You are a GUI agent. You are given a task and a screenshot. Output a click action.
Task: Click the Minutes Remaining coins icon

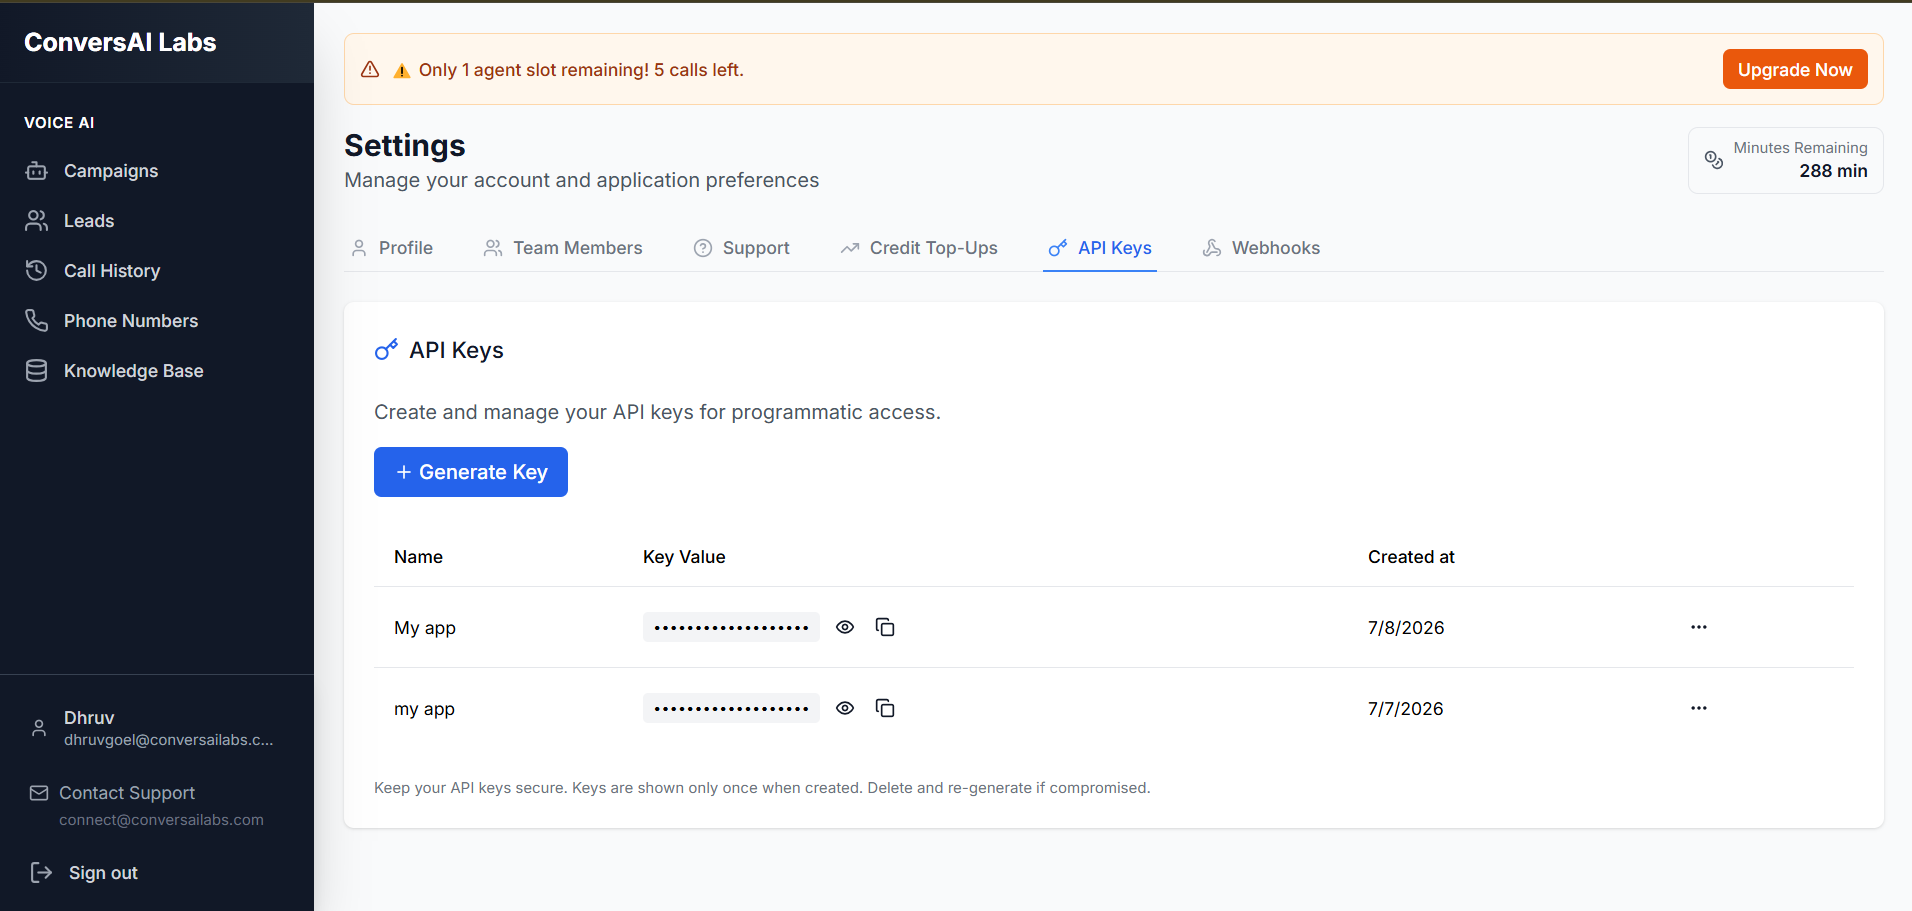coord(1714,160)
